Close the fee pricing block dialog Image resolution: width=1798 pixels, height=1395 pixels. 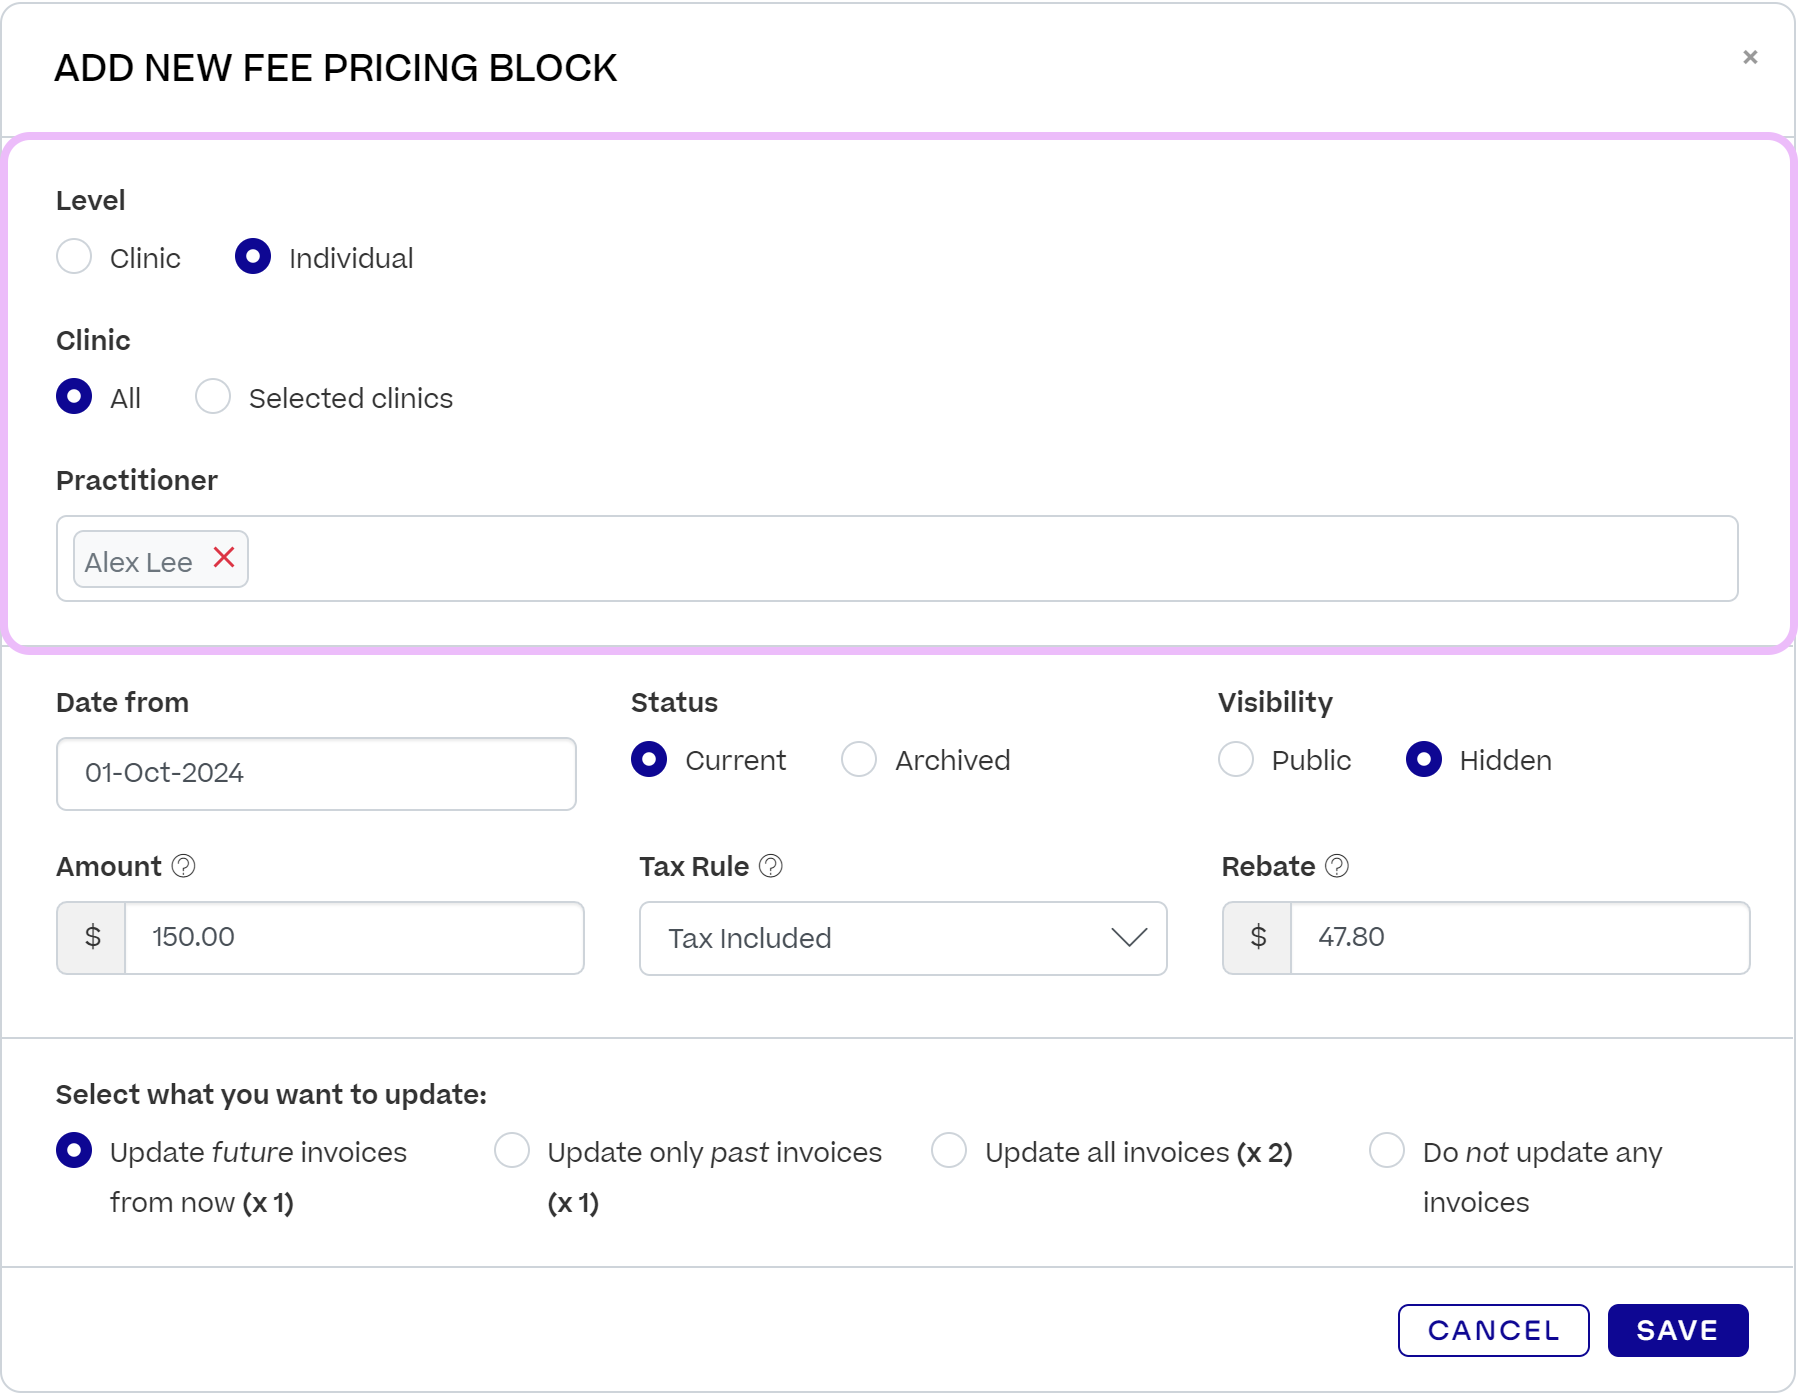1750,57
